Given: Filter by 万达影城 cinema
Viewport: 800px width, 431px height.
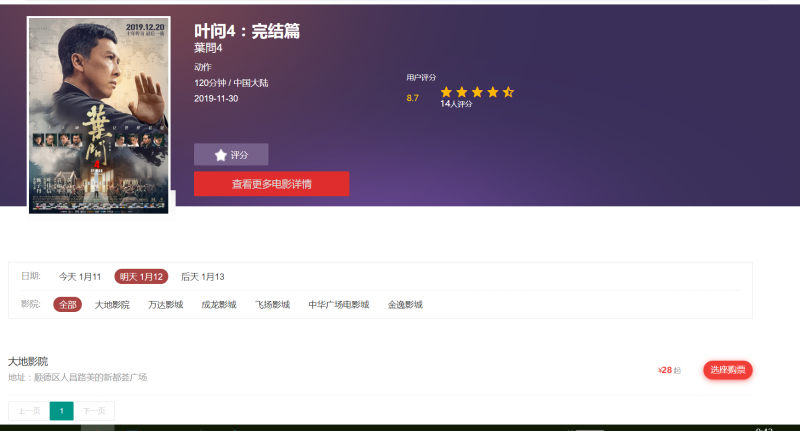Looking at the screenshot, I should [x=165, y=305].
